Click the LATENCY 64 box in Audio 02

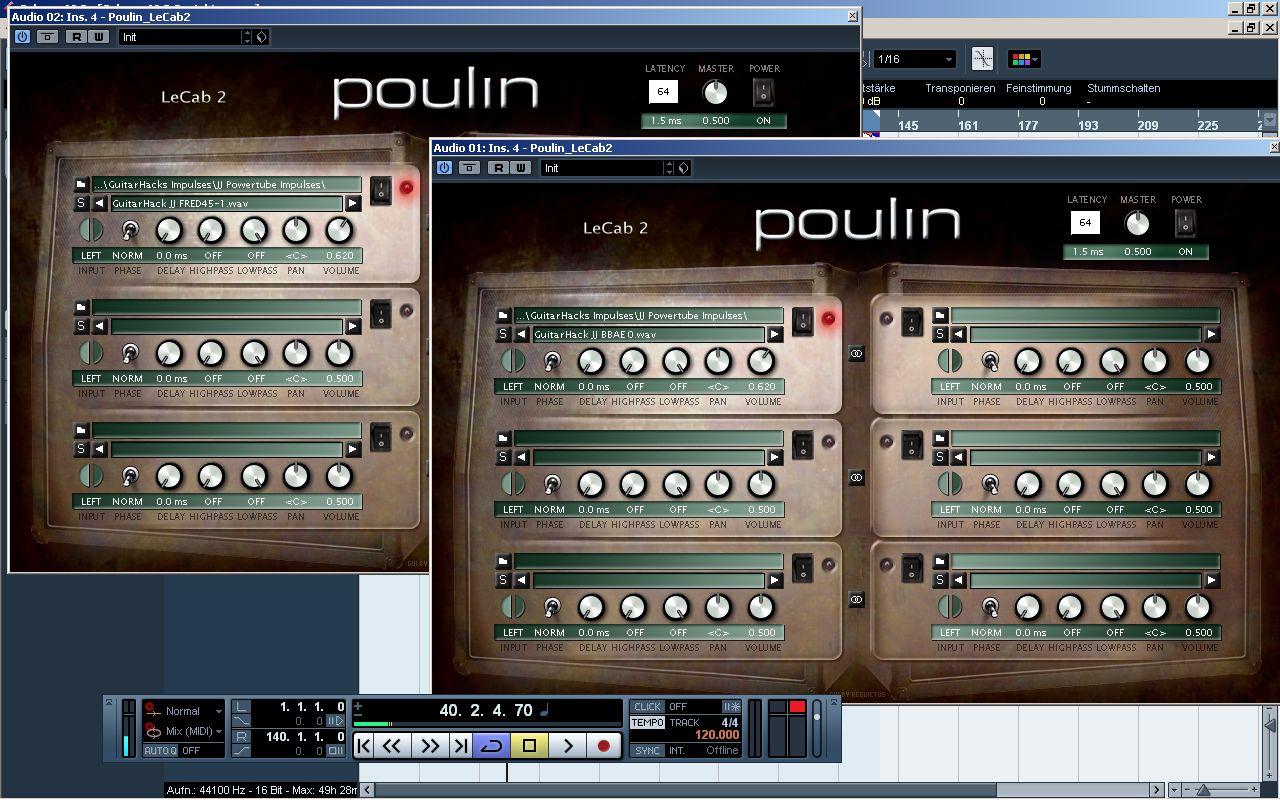(662, 92)
